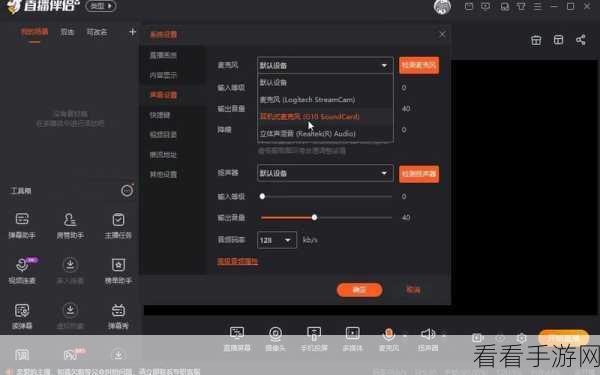Open 内容显示 settings section
Screen dimensions: 600x375
click(163, 75)
